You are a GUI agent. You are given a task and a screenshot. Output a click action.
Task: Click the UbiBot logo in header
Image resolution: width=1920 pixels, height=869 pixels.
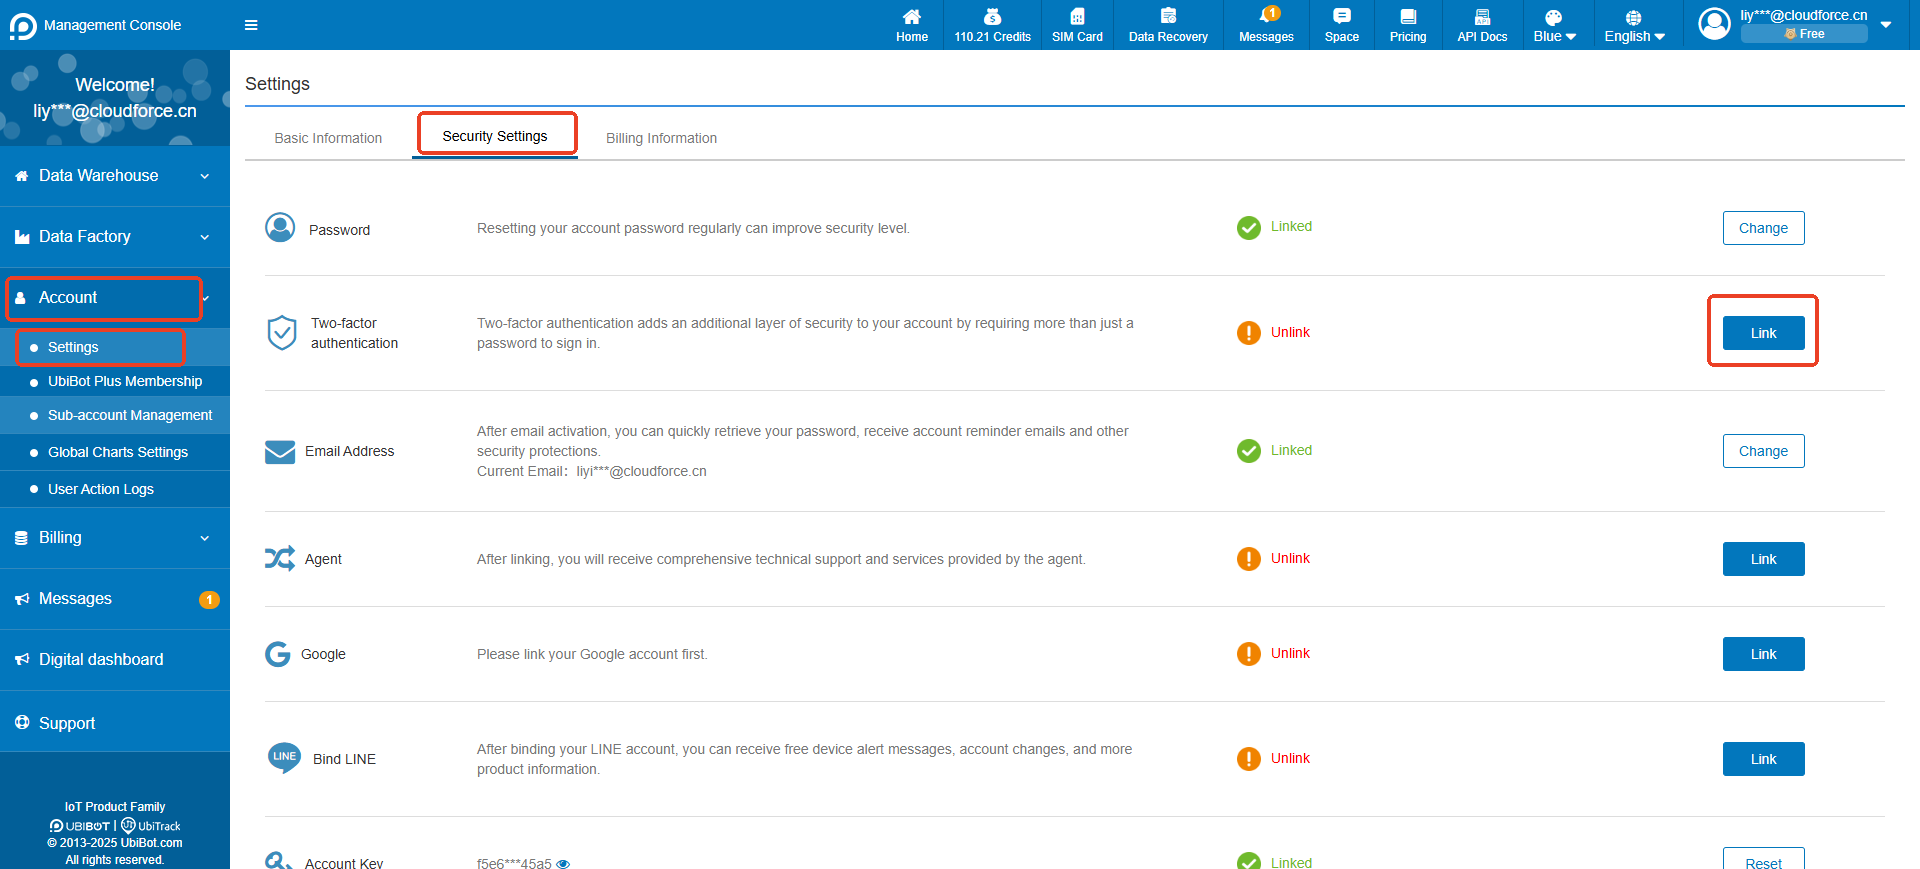click(22, 25)
